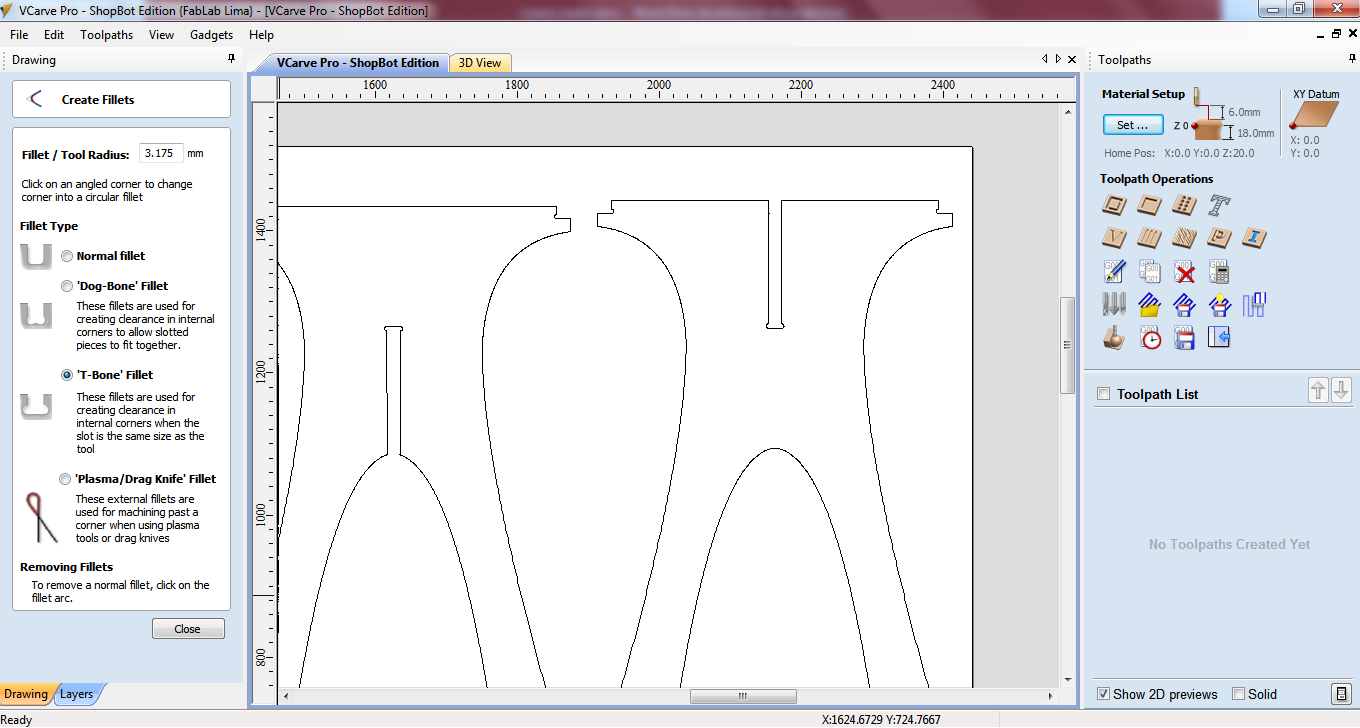Select the 'Dog-Bone' Fillet radio option
The width and height of the screenshot is (1360, 728).
[67, 286]
